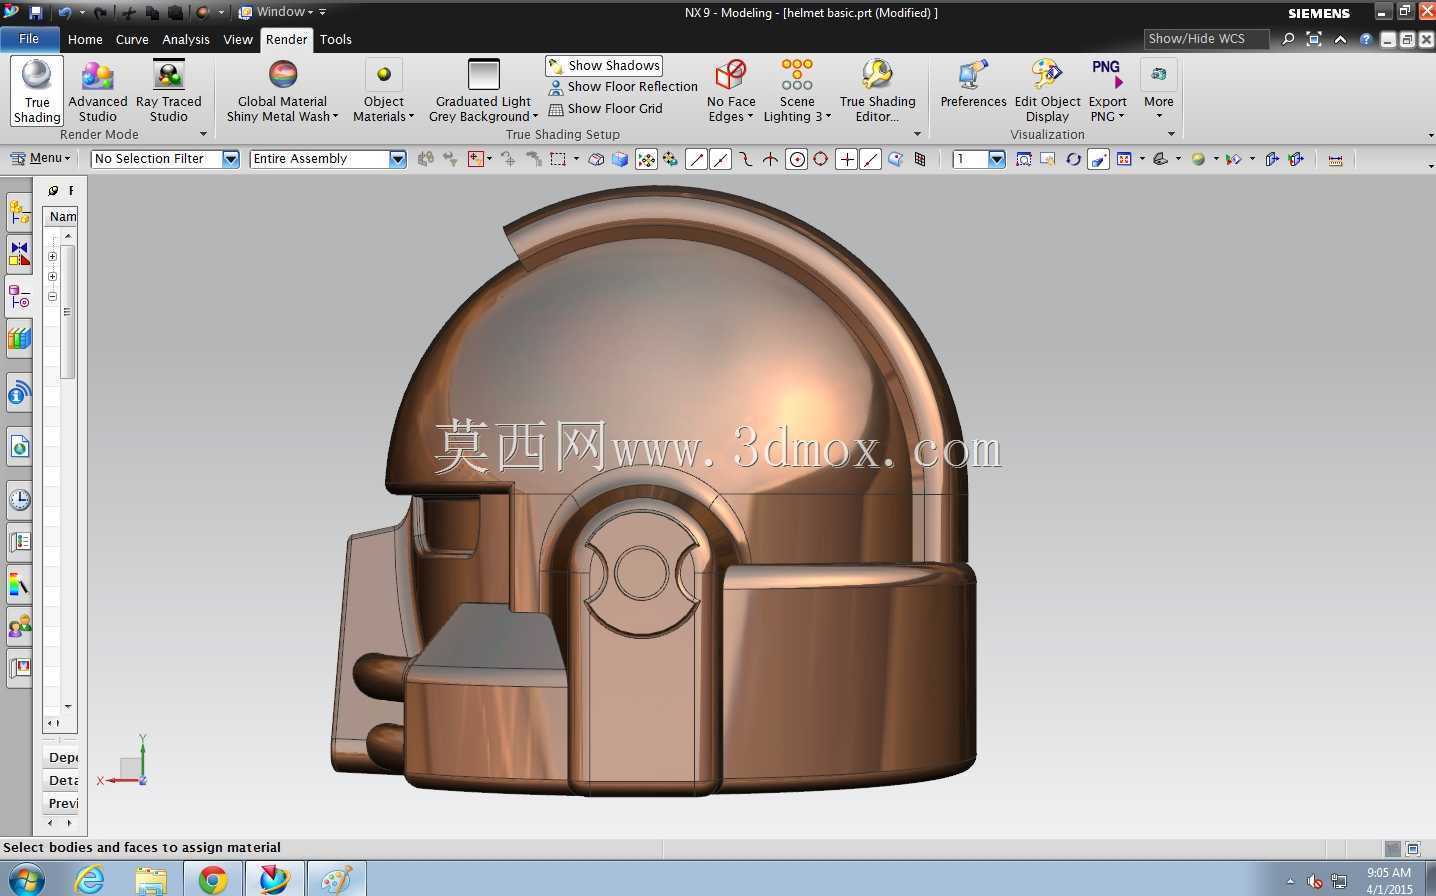Open Object Materials dropdown

coord(383,91)
